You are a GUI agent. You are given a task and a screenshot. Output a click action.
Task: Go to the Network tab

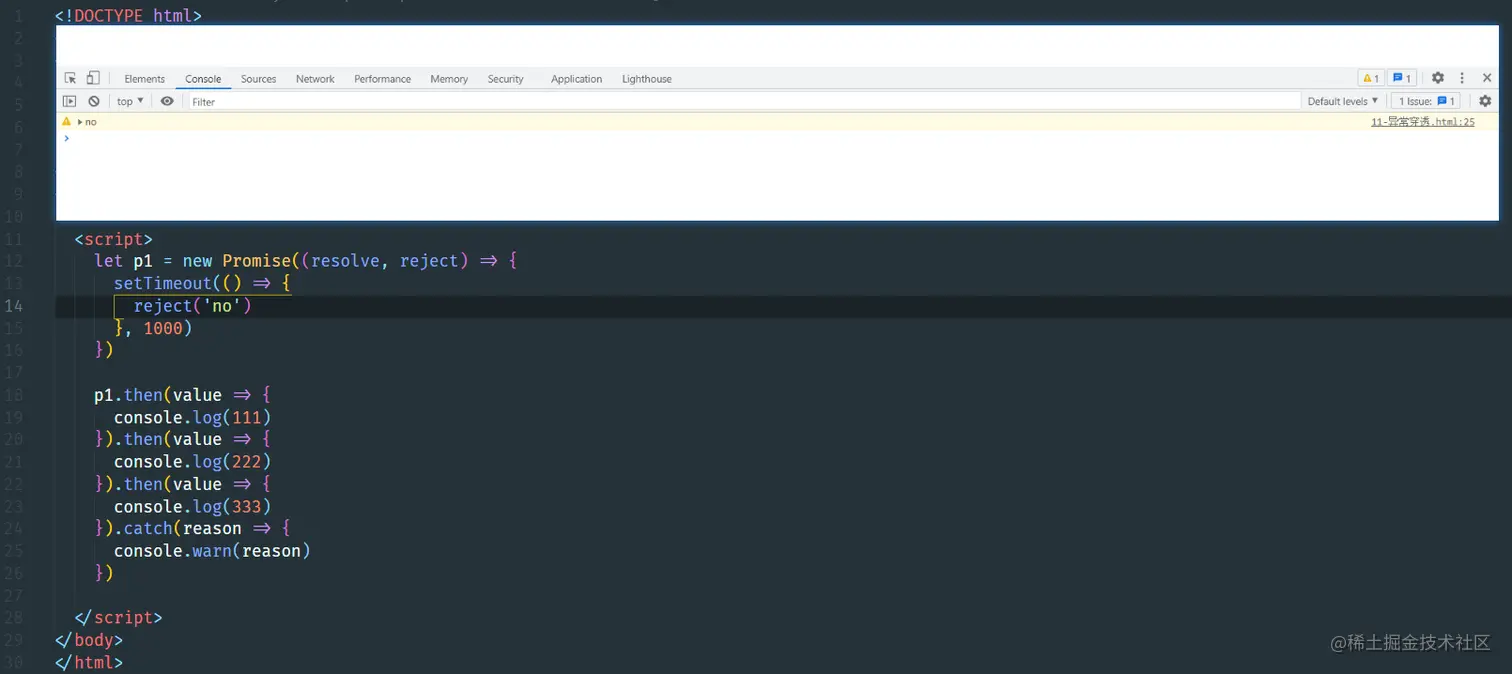[315, 79]
